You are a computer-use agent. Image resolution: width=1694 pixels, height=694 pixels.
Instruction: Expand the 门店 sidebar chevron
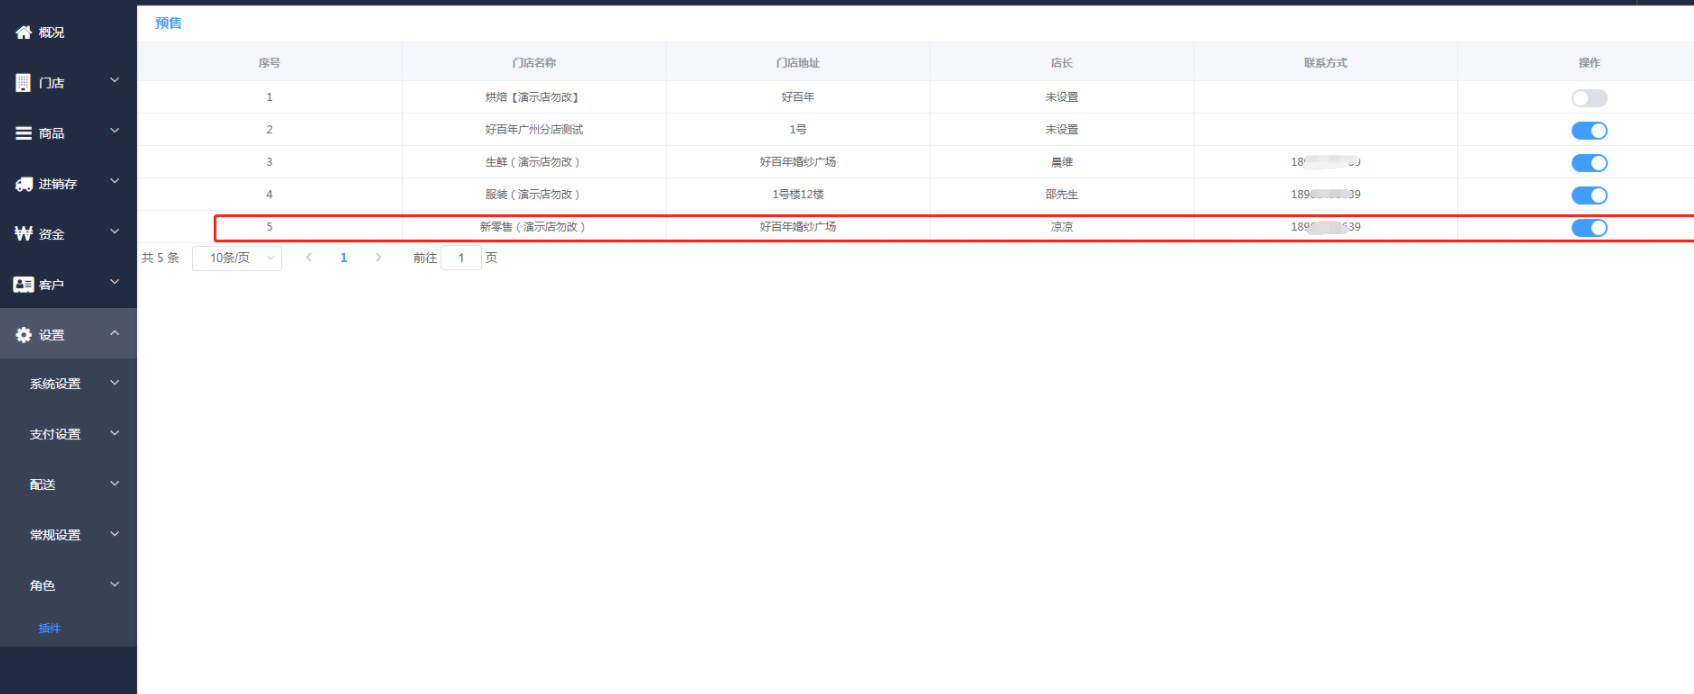pos(115,80)
